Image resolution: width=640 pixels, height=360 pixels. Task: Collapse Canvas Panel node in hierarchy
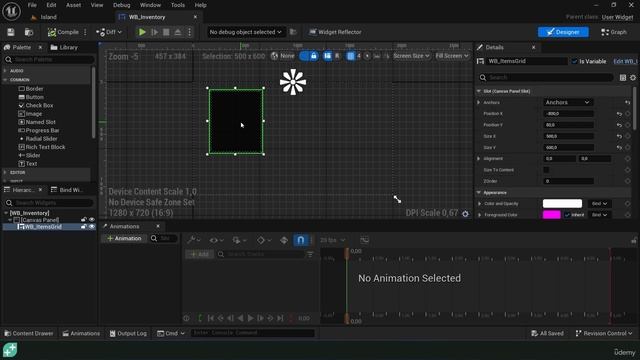(10, 220)
